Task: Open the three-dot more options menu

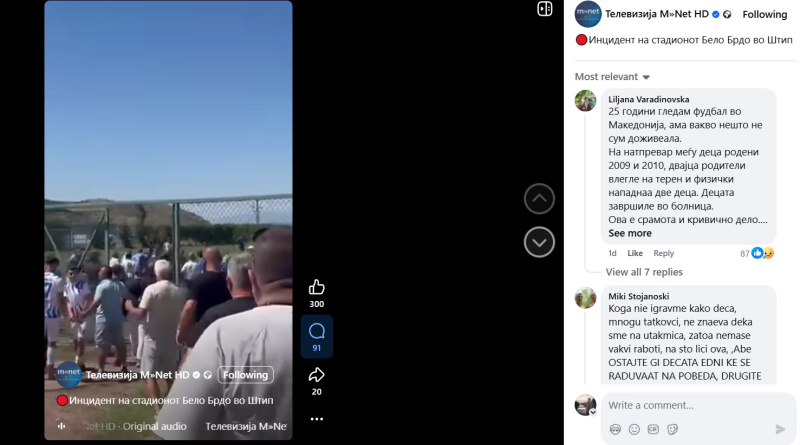Action: [316, 419]
